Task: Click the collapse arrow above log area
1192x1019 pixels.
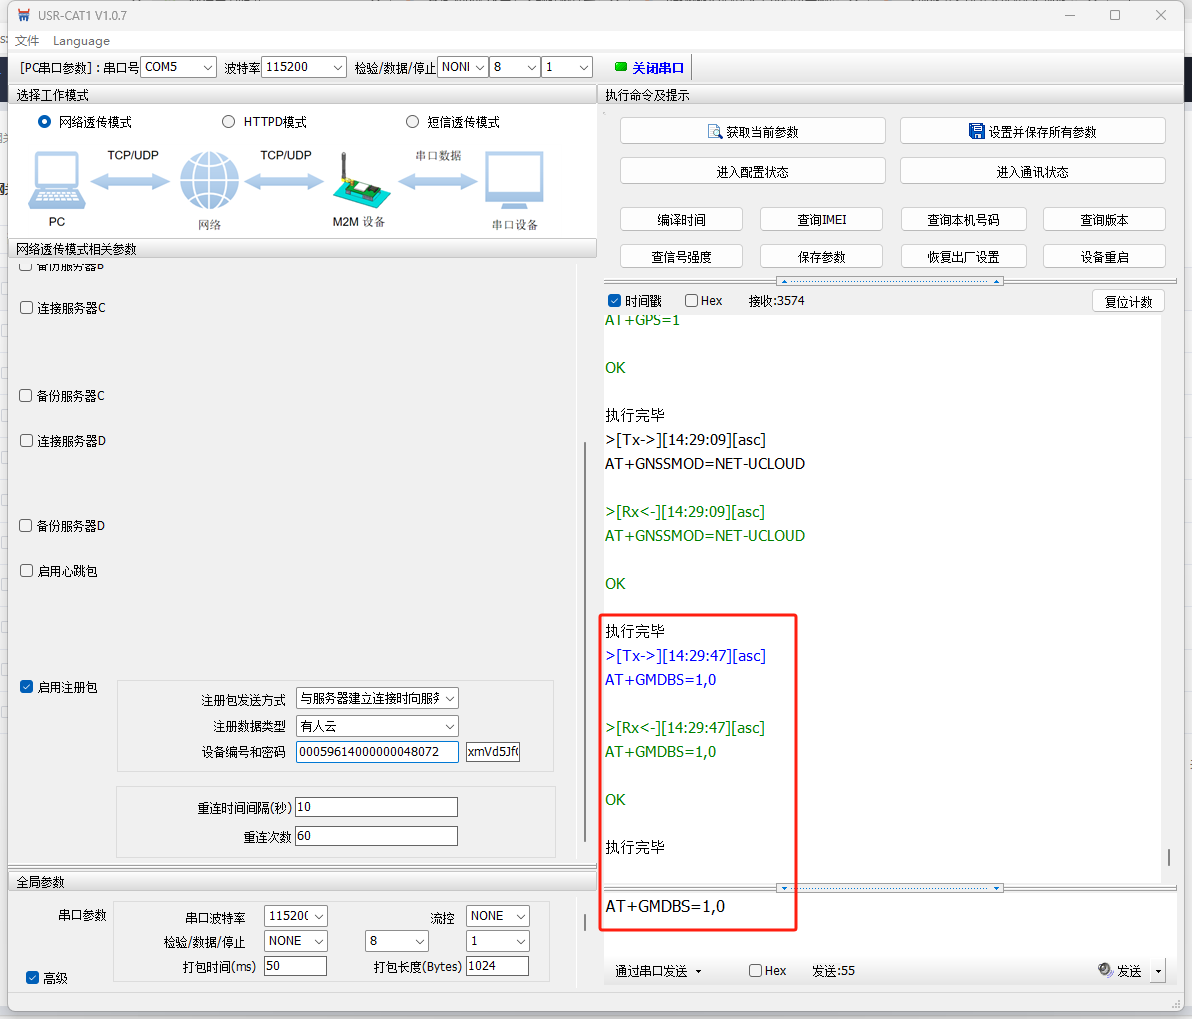Action: pos(783,281)
